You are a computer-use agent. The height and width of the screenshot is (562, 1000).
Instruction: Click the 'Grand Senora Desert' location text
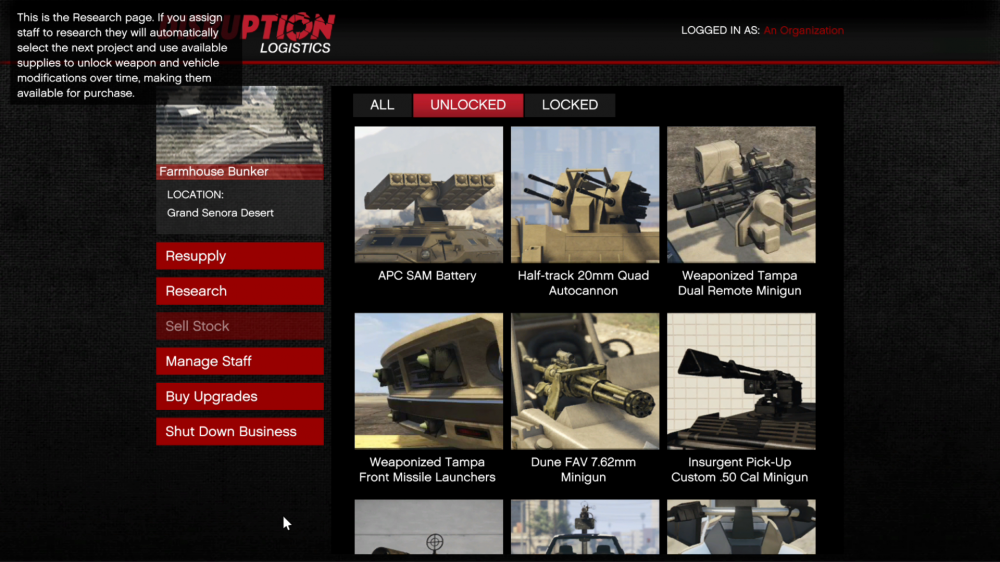220,213
